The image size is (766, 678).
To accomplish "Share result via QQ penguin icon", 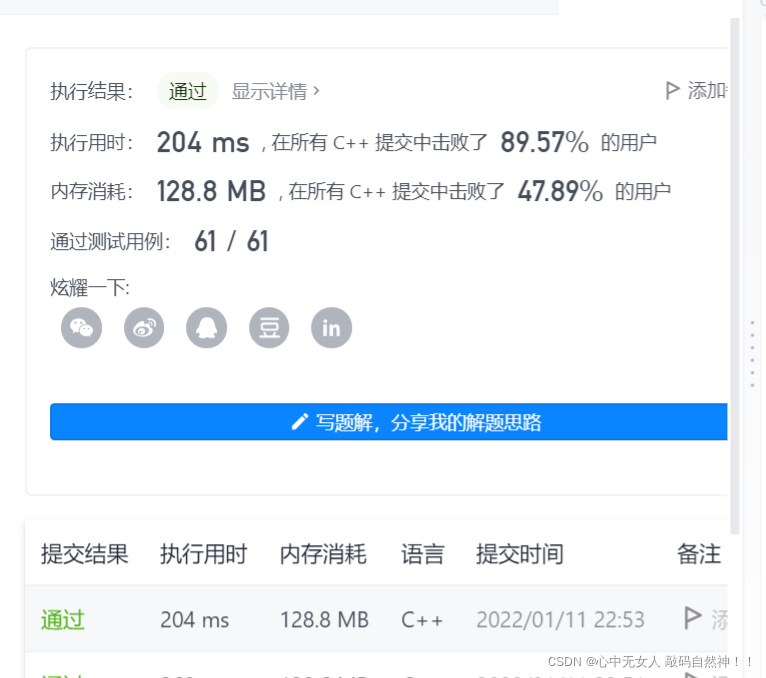I will click(x=207, y=328).
